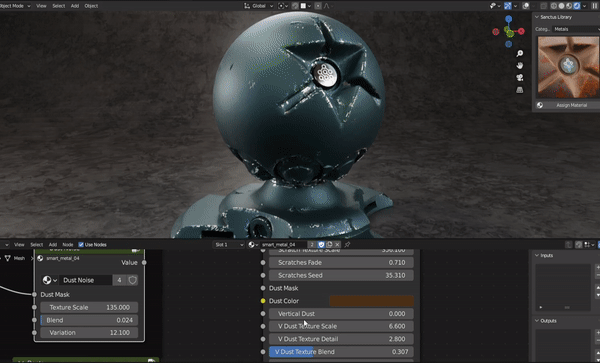Open the Global transform orientation dropdown

(259, 6)
